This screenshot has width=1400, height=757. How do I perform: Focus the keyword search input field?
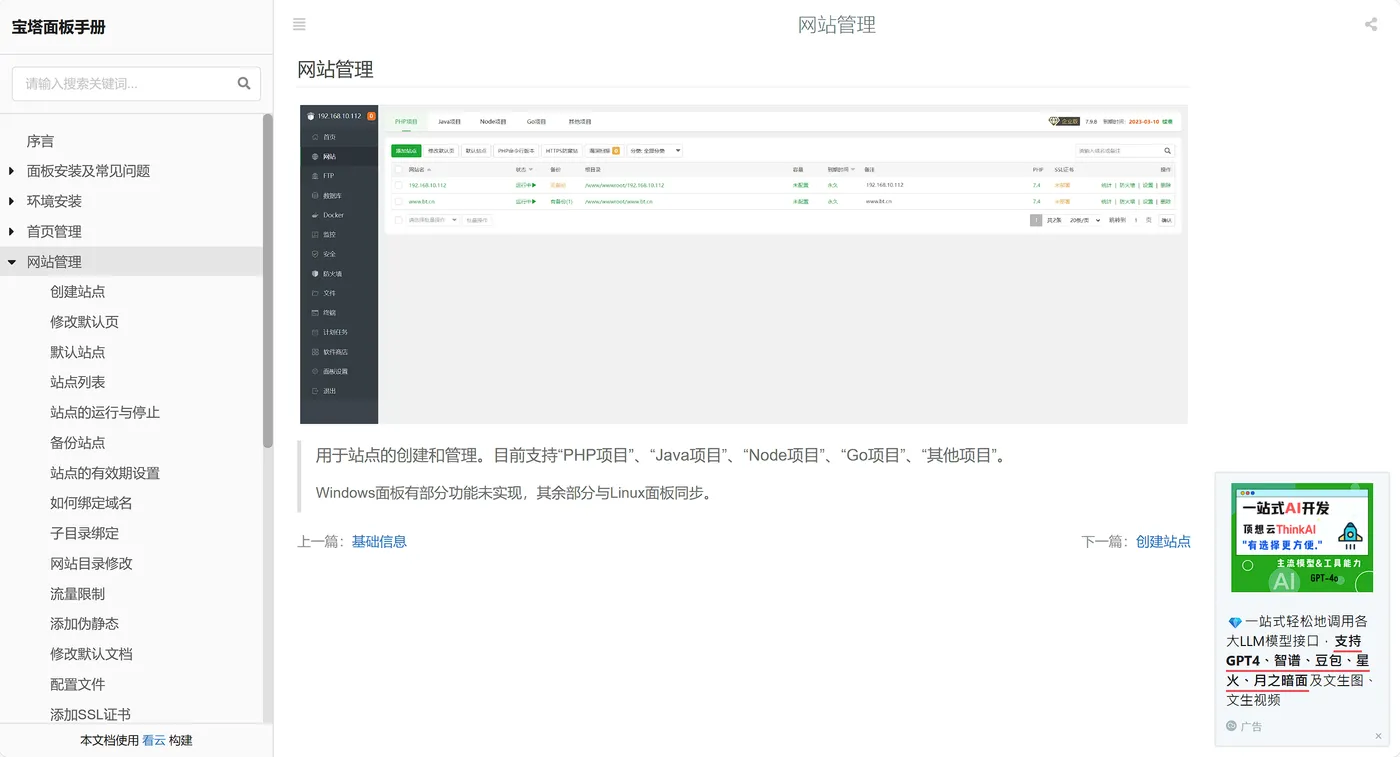pos(136,84)
